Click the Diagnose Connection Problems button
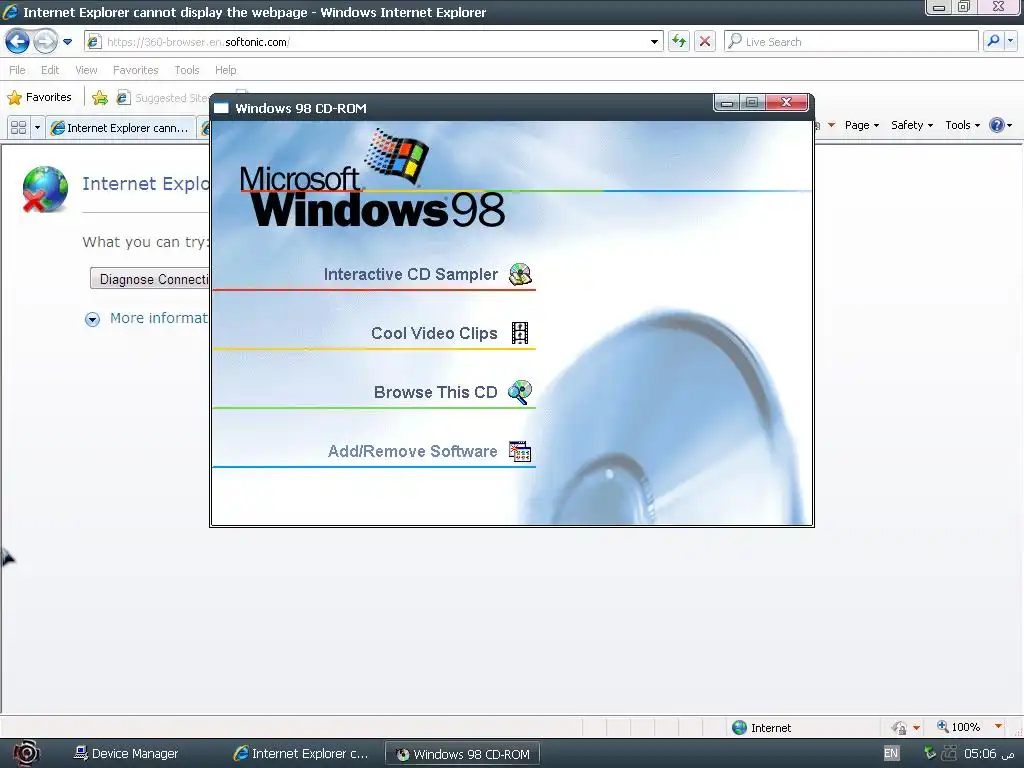 point(150,279)
